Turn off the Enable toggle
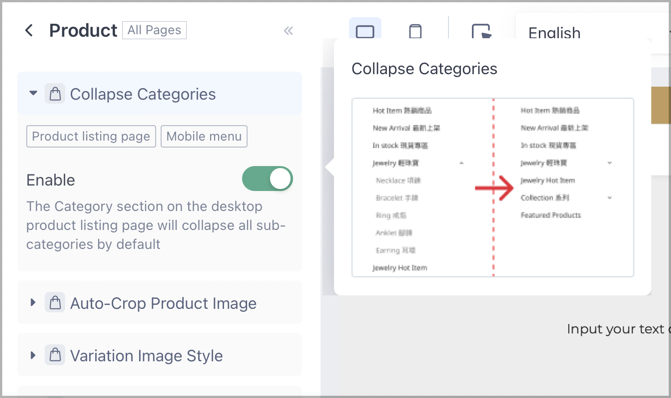 (267, 179)
